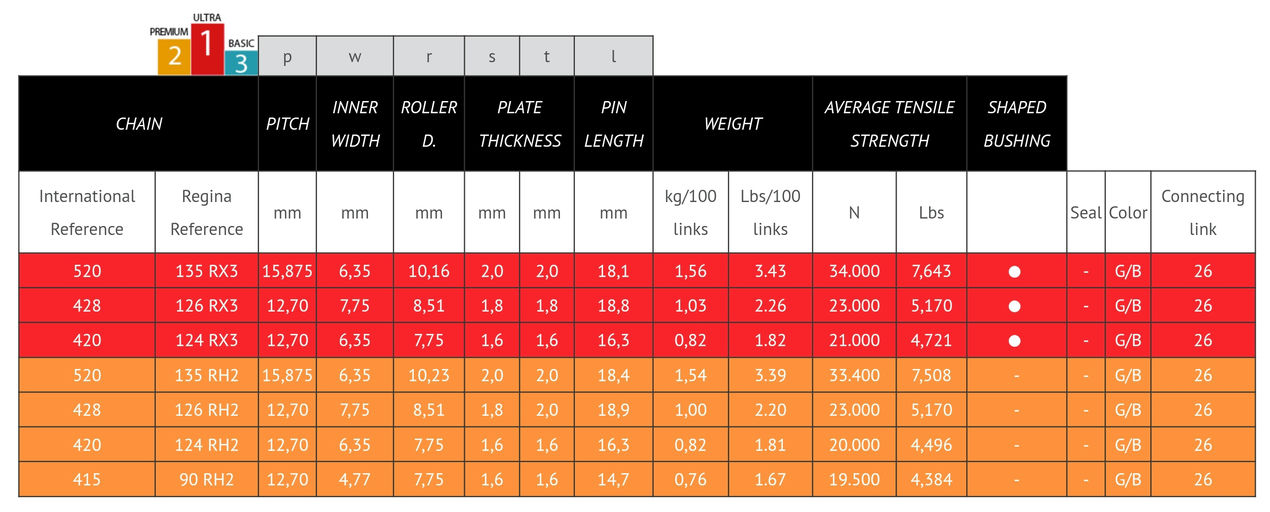The image size is (1270, 512).
Task: Click the shaped bushing dot for 126 RX3
Action: click(x=1016, y=306)
